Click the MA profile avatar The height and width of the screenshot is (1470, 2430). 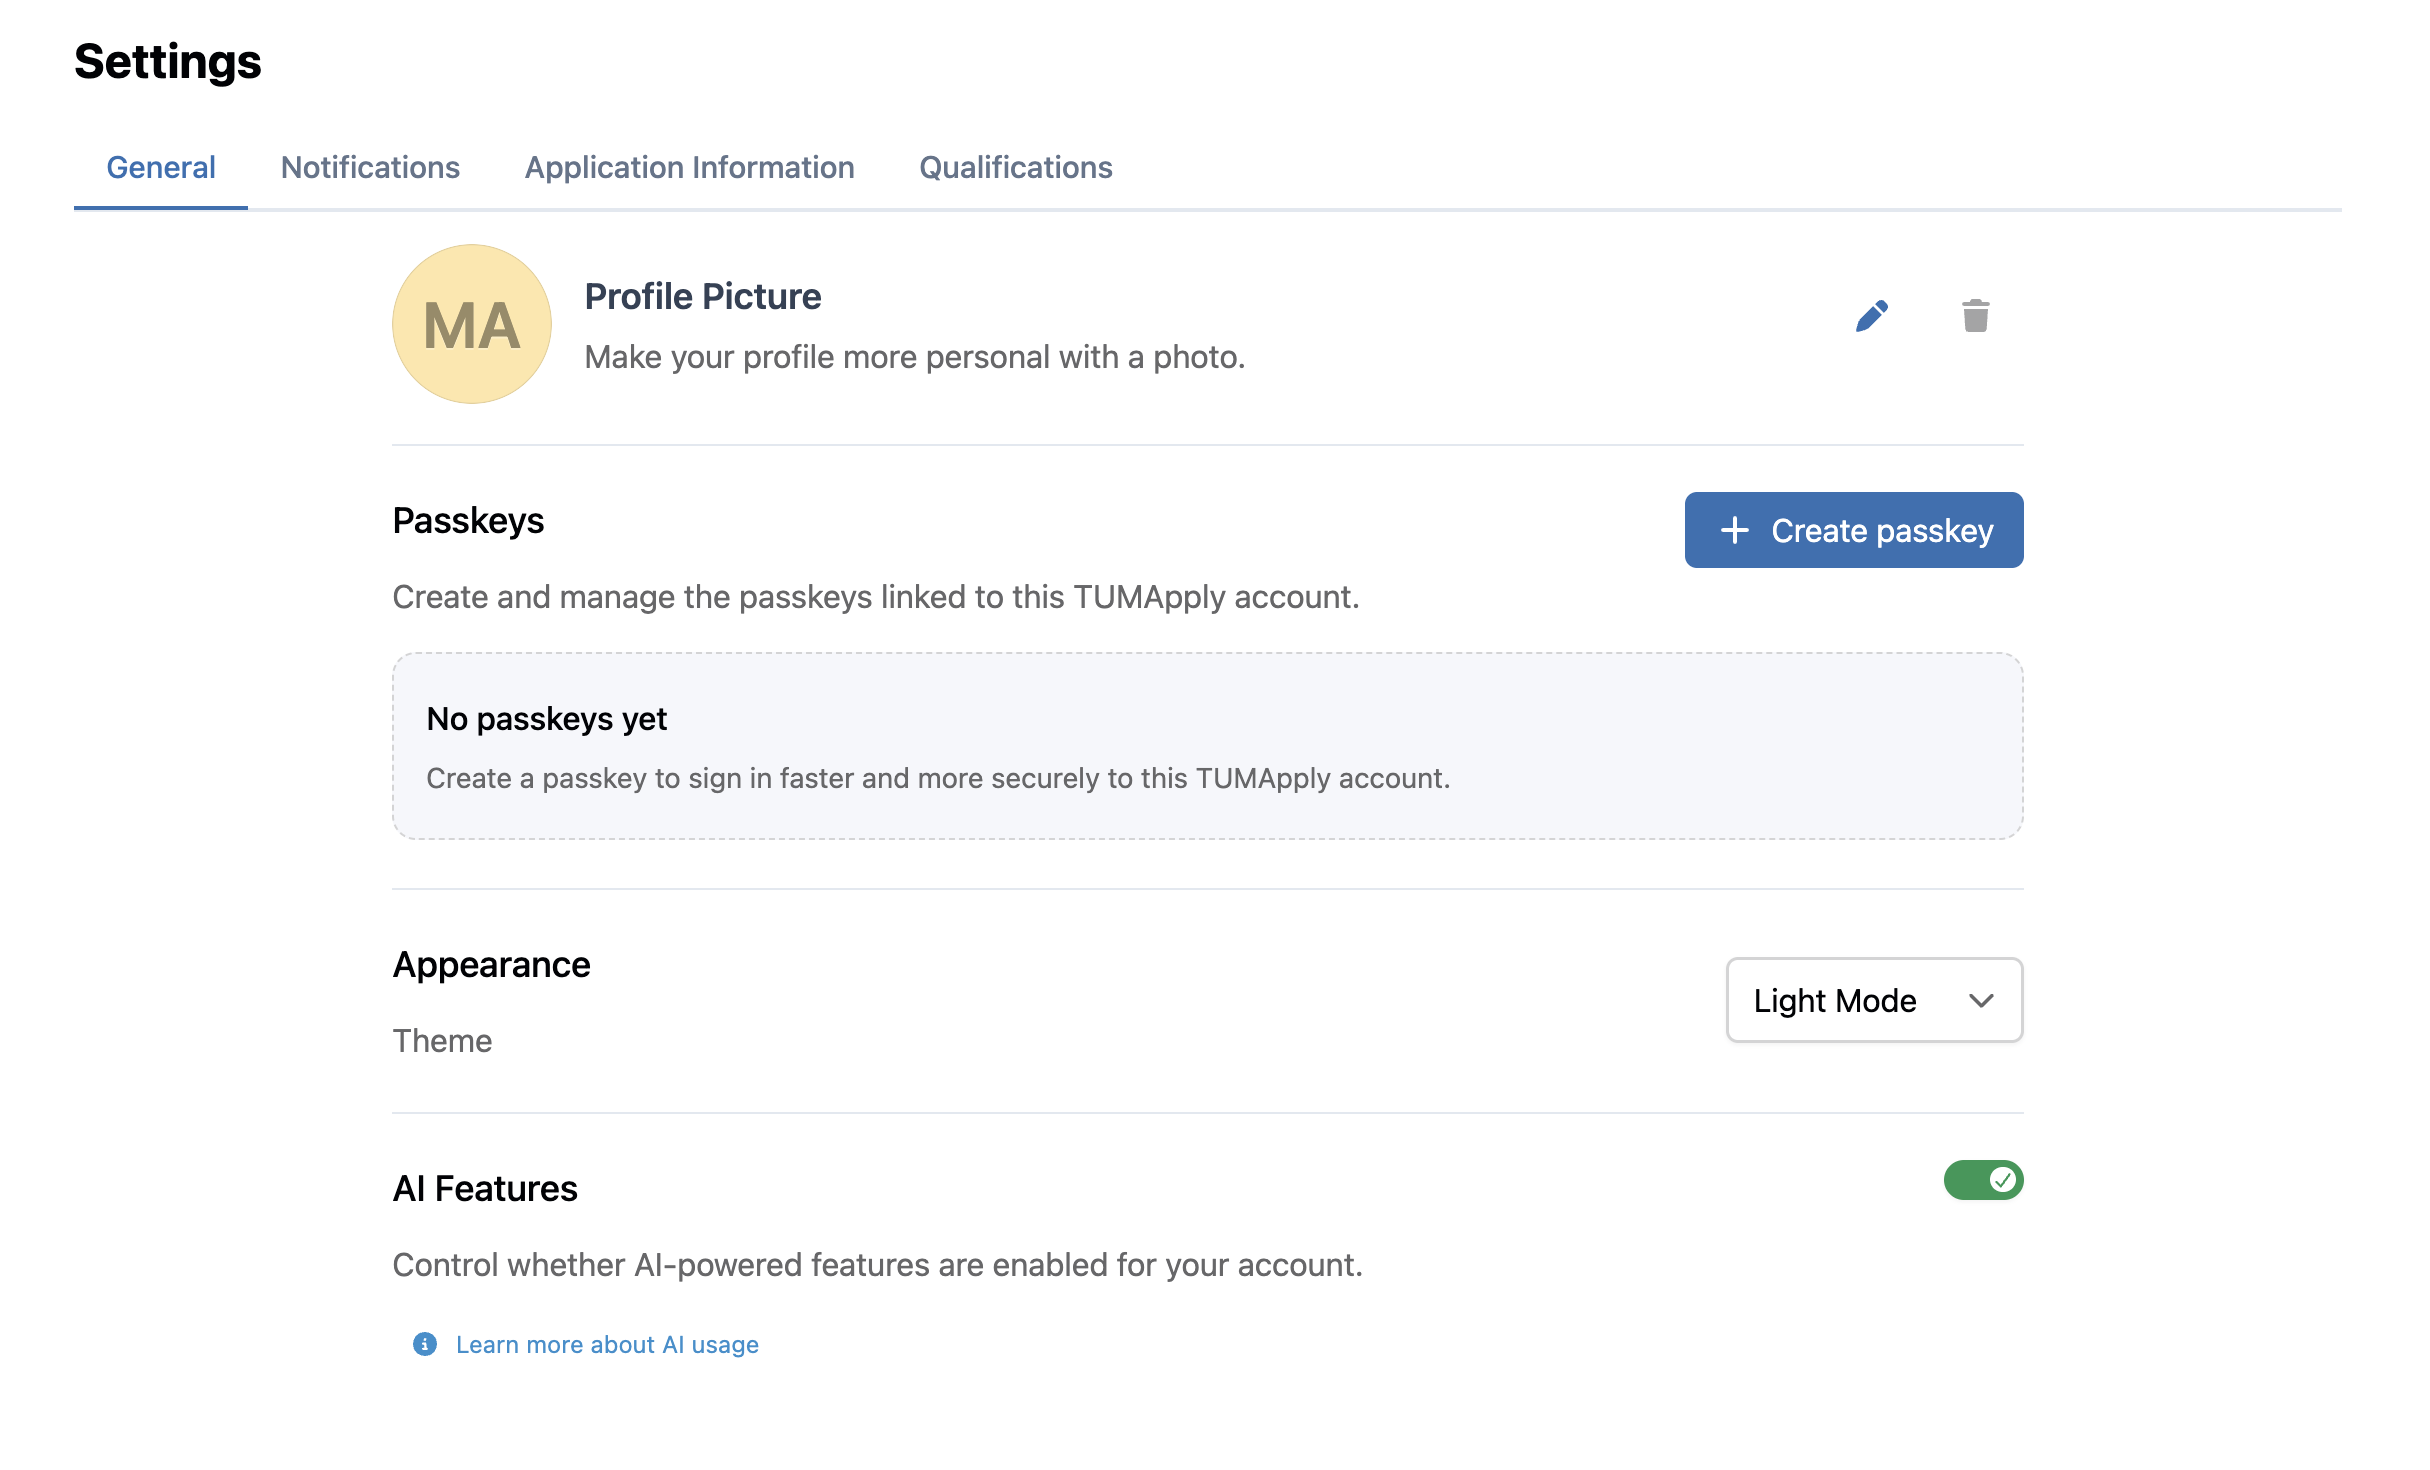472,324
